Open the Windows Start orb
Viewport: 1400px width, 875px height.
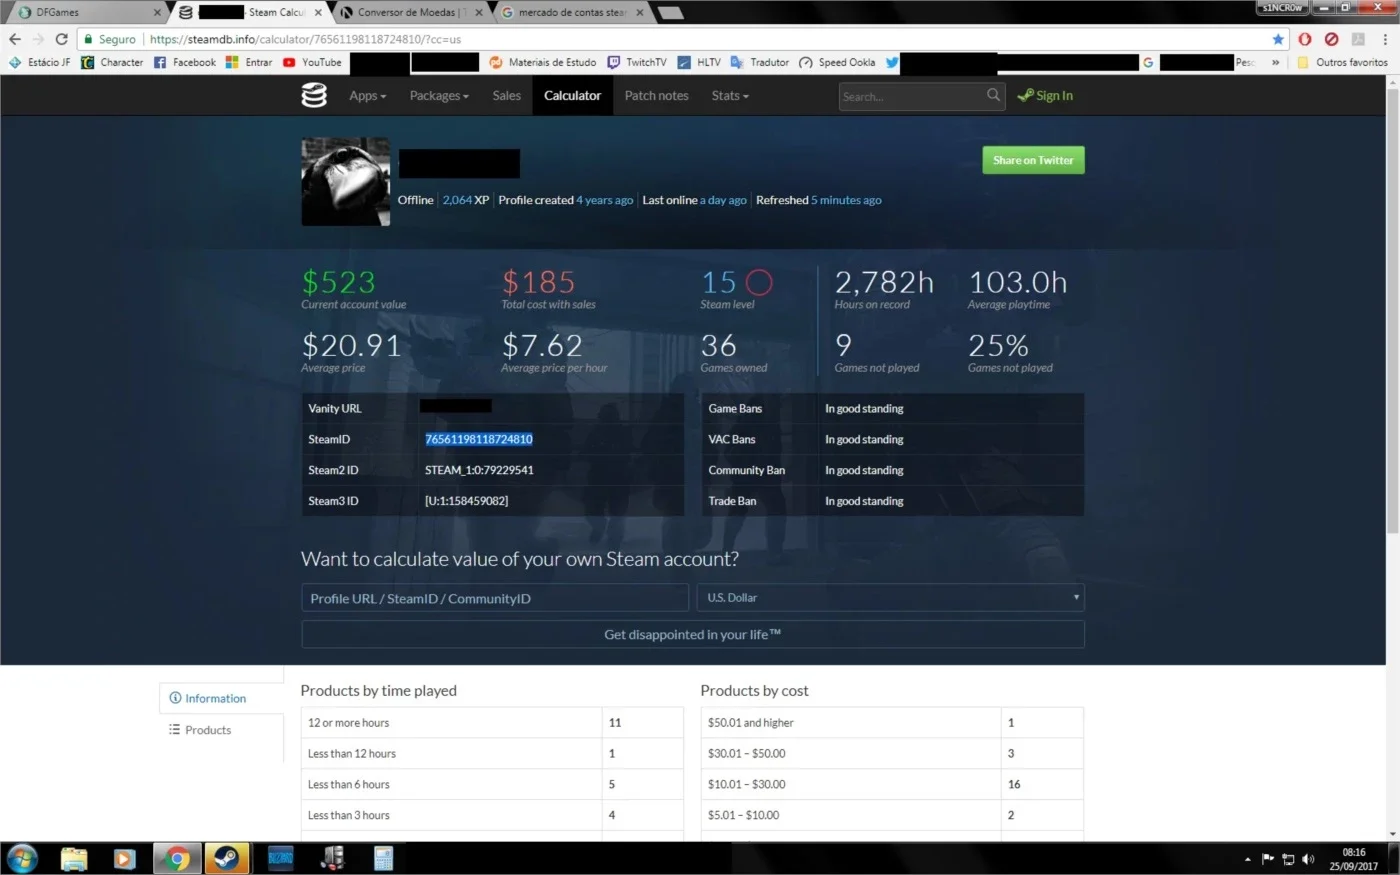coord(22,858)
